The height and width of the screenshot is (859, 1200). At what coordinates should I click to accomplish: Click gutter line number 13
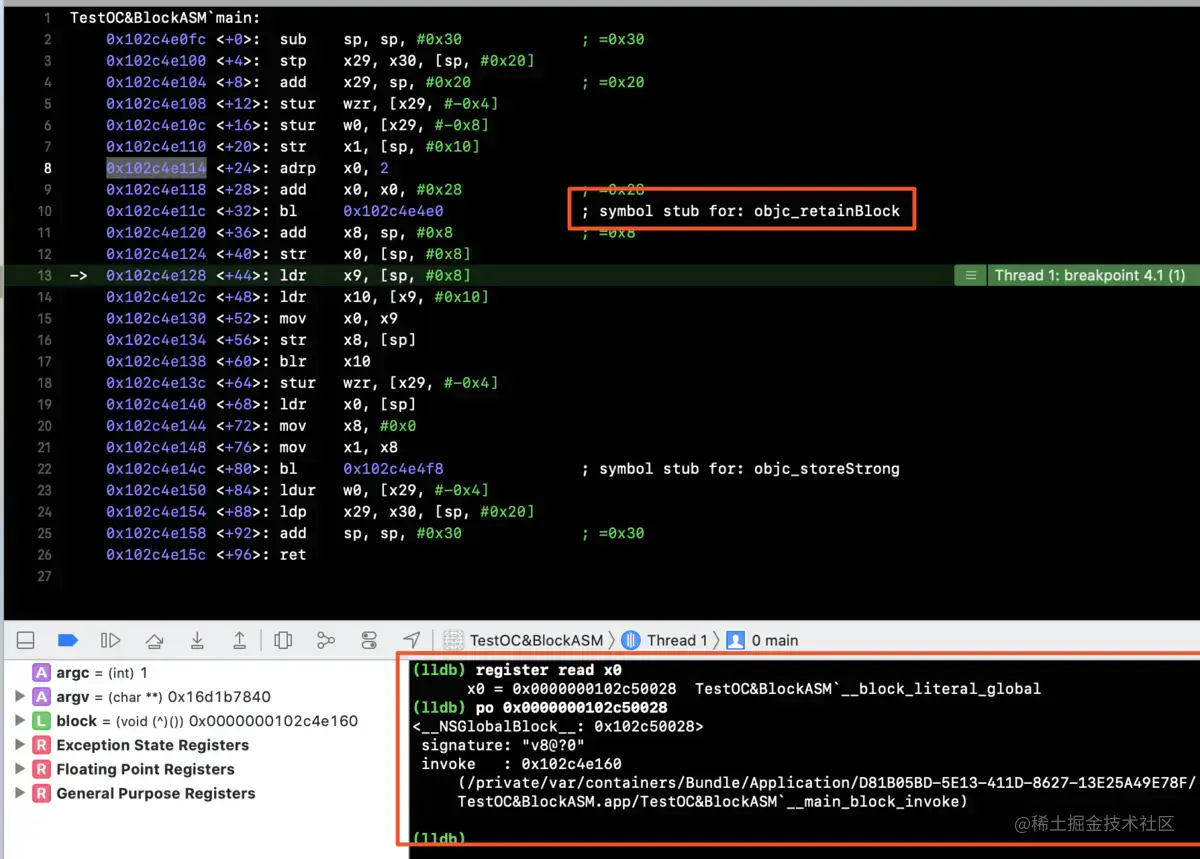coord(43,275)
